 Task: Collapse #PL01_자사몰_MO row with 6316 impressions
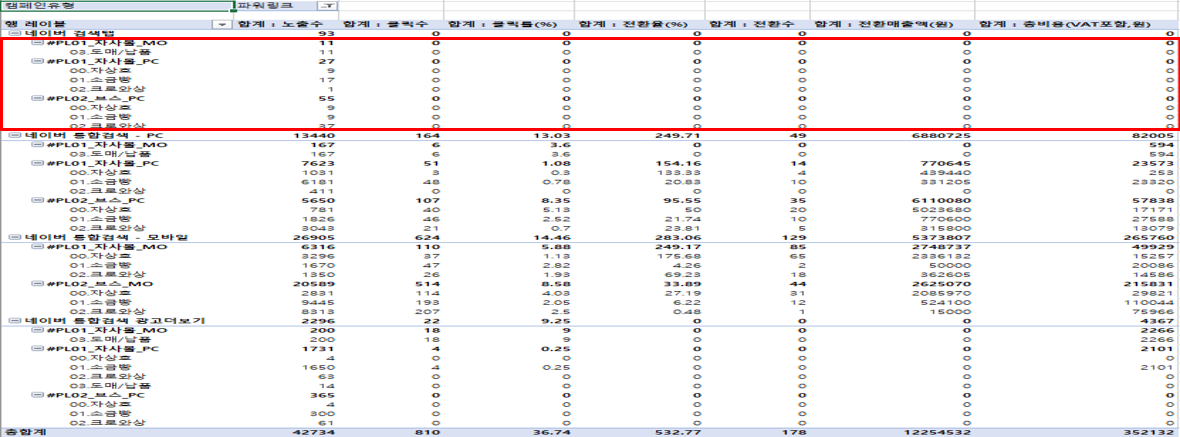(38, 247)
